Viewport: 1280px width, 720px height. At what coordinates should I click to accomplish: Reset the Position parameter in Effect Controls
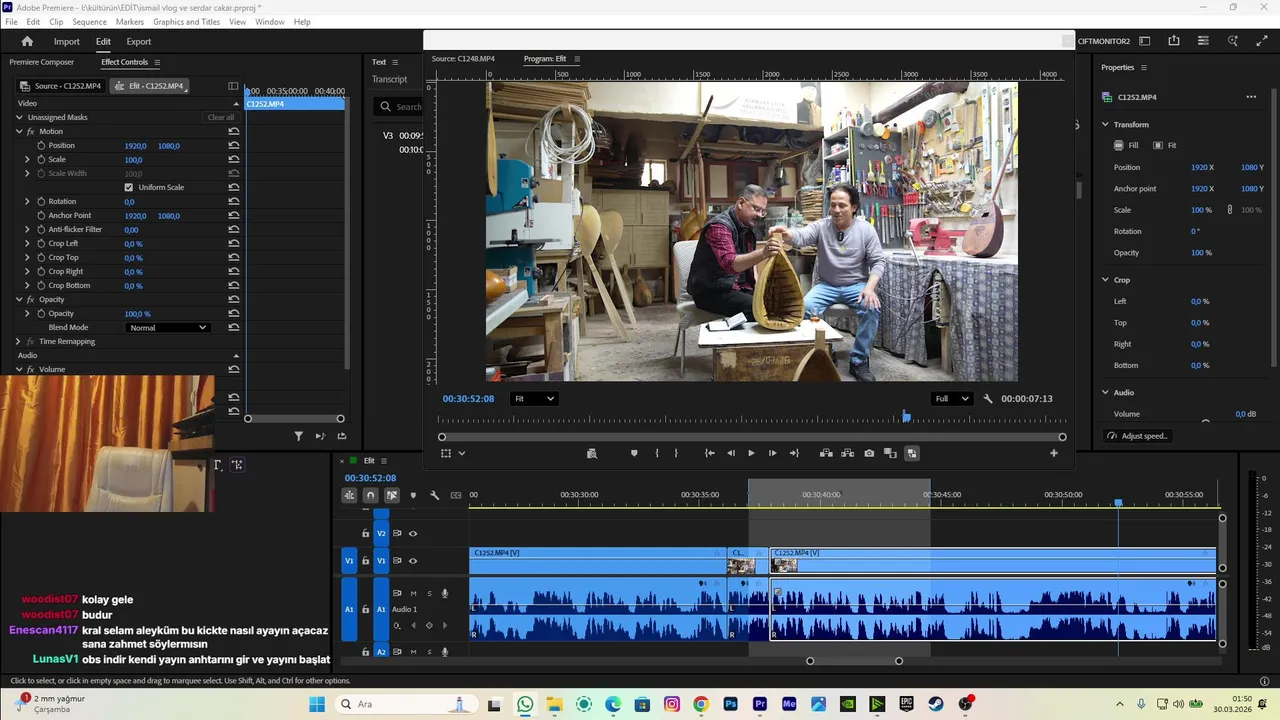pos(233,145)
